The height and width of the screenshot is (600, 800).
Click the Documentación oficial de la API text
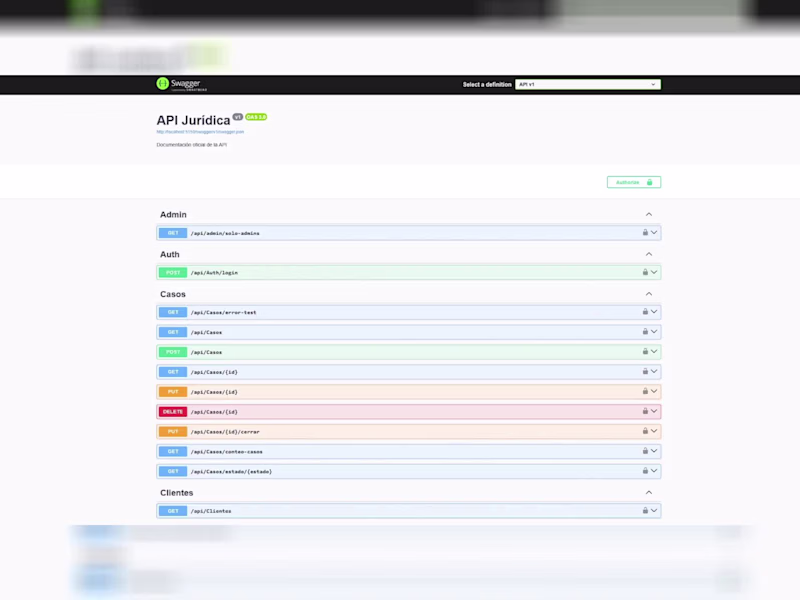tap(192, 145)
